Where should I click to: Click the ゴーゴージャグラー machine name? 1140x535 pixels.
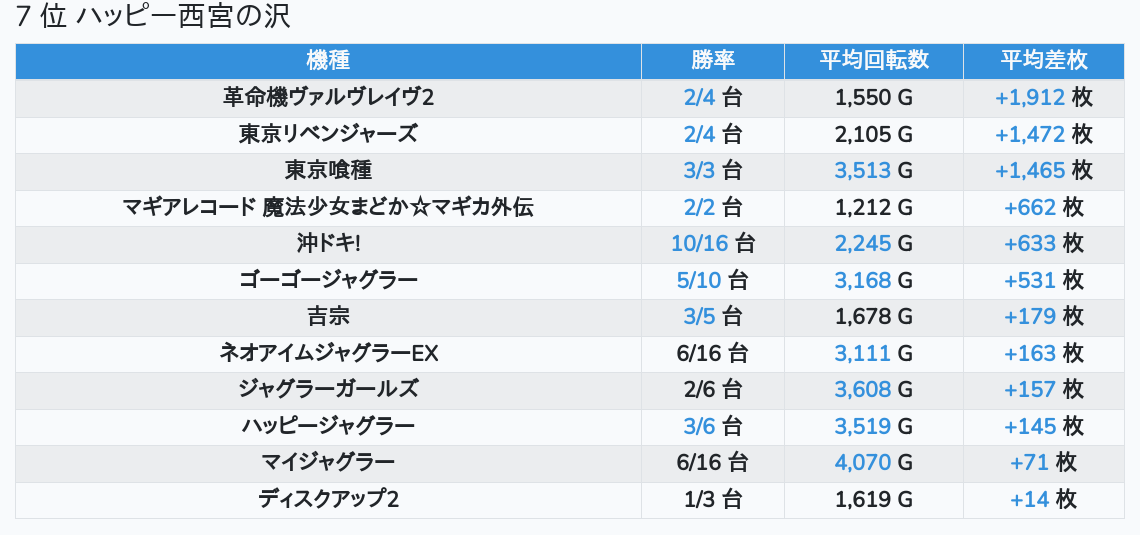pos(328,280)
